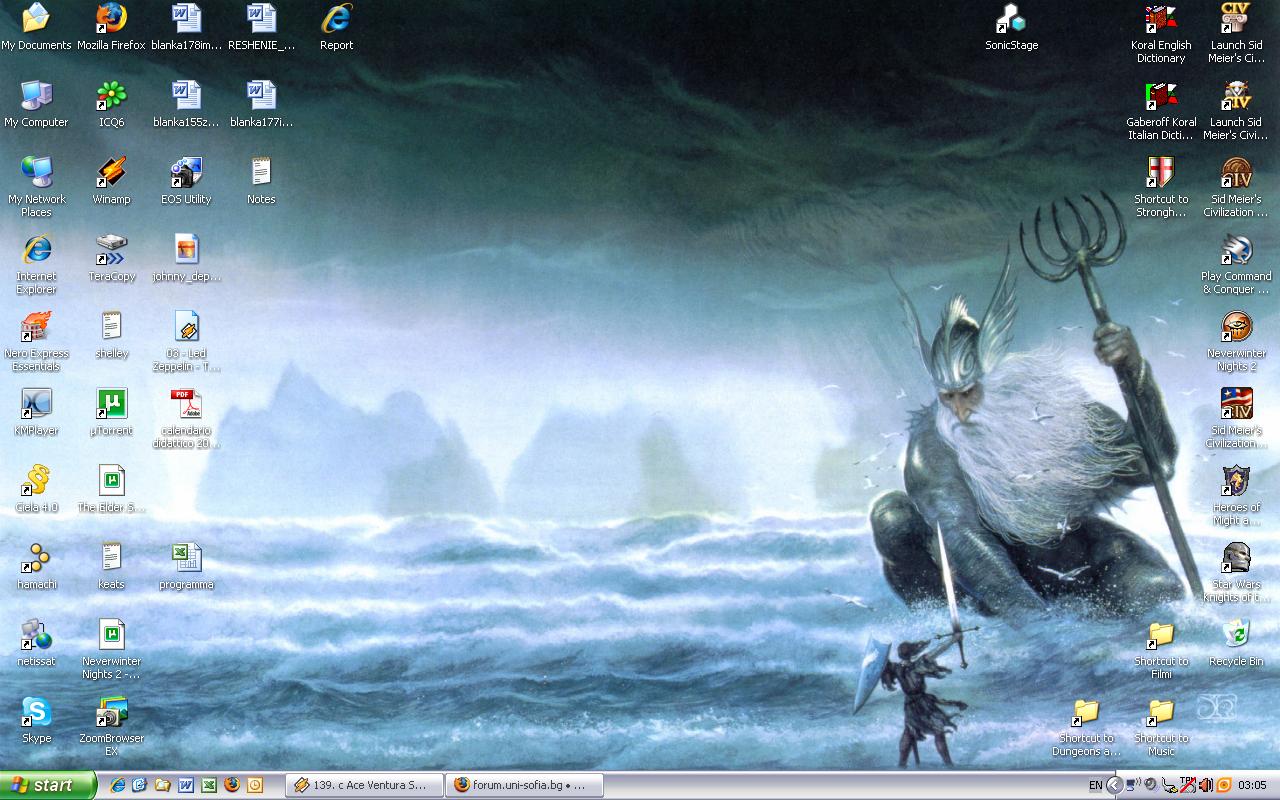
Task: Select the Koral English Dictionary icon
Action: pos(1160,19)
